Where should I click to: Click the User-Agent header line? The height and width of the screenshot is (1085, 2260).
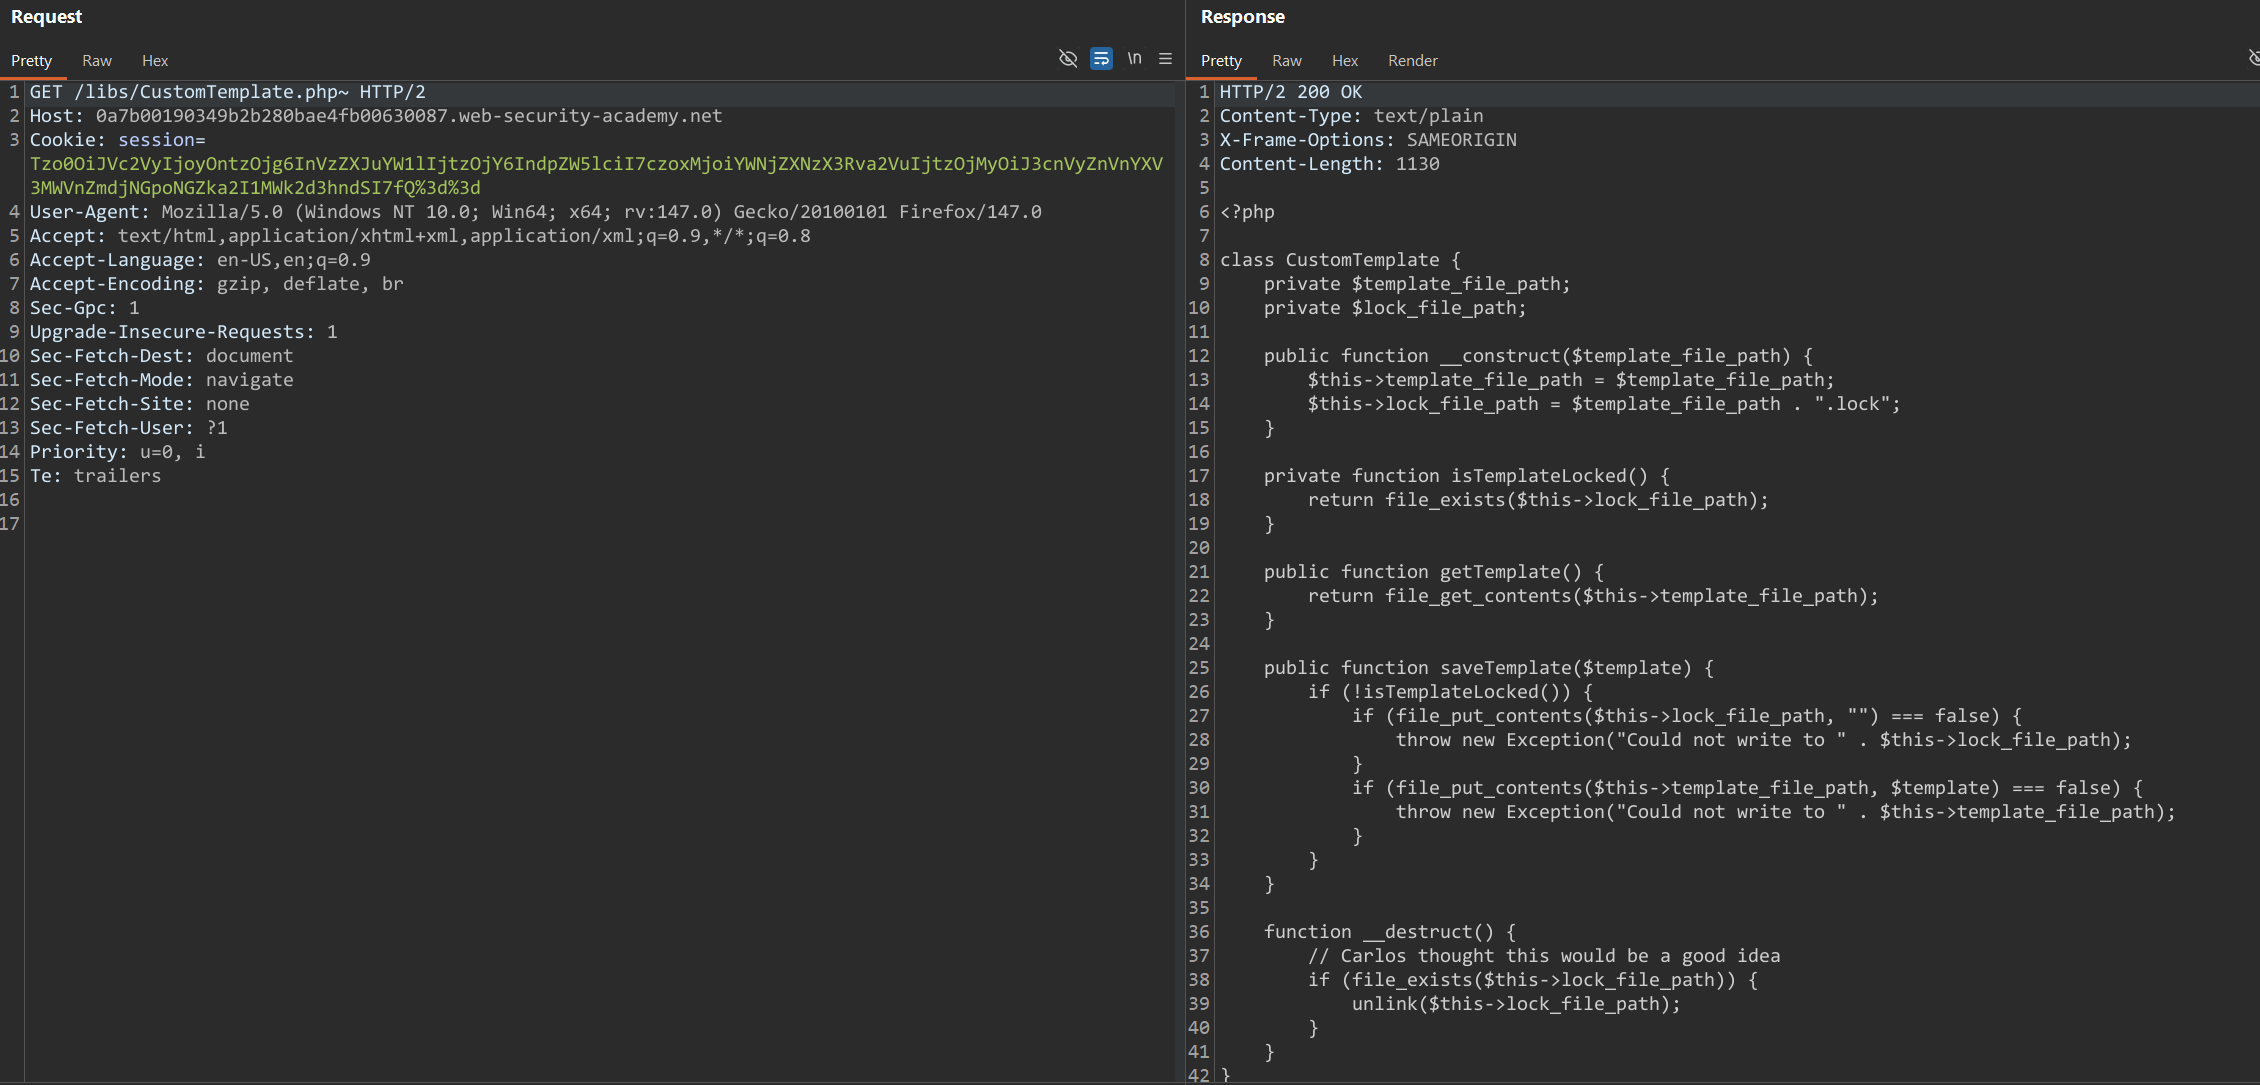[535, 212]
